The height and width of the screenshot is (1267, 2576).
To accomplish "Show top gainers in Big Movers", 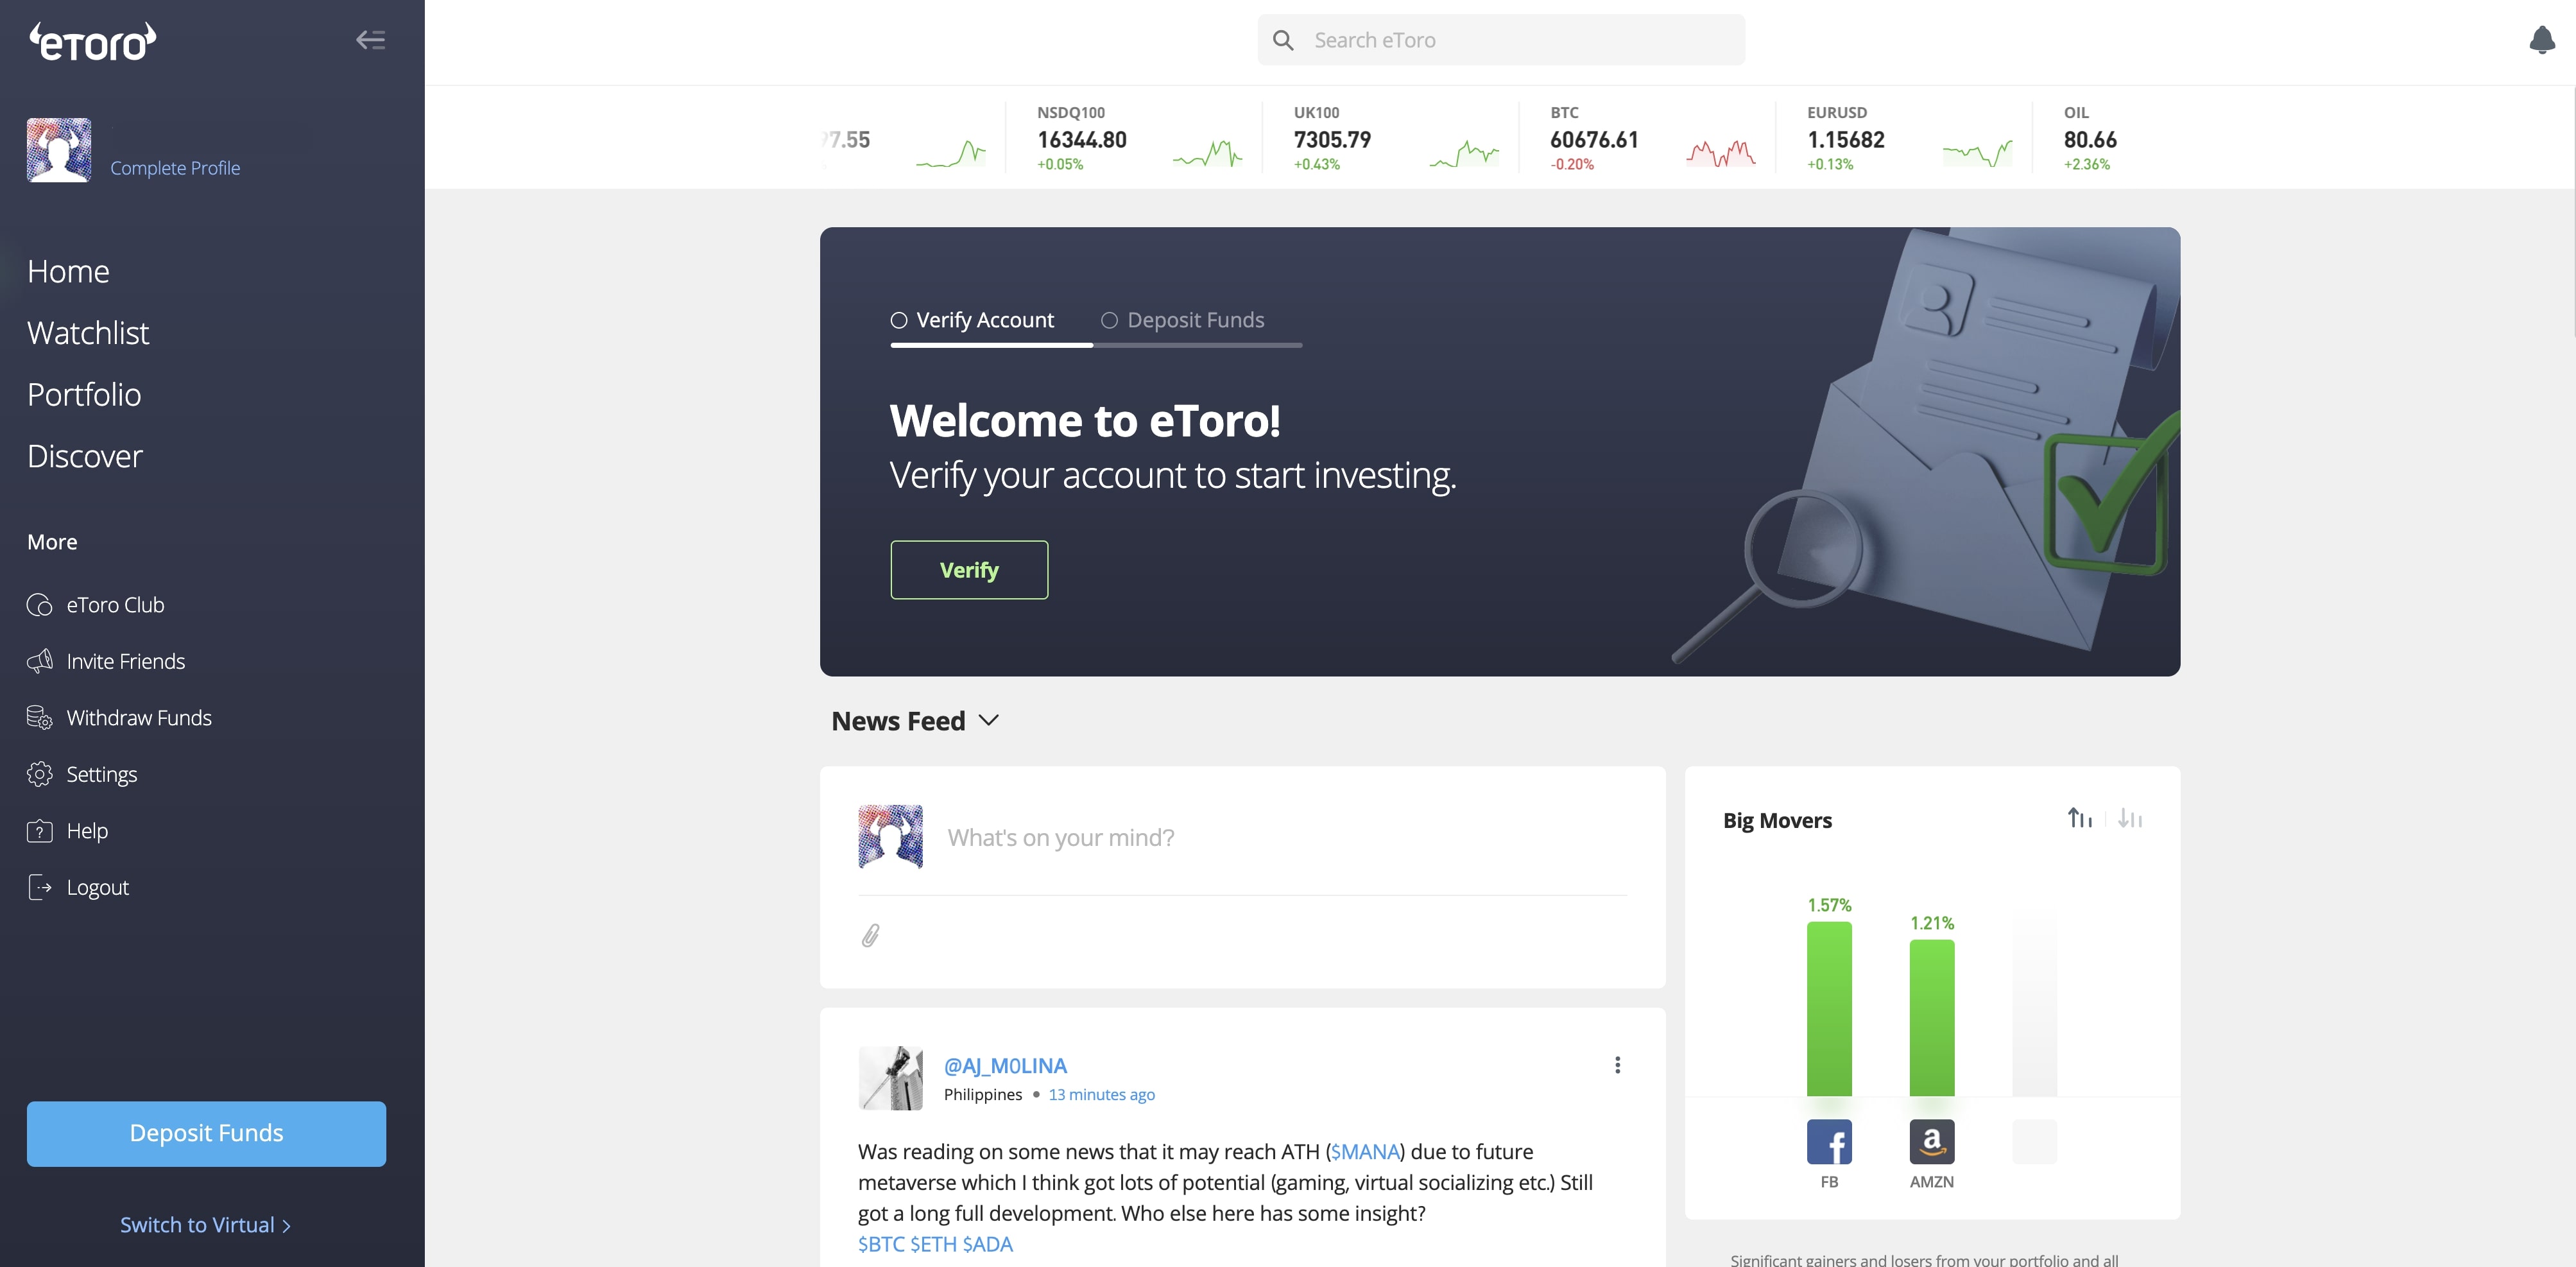I will [2080, 818].
